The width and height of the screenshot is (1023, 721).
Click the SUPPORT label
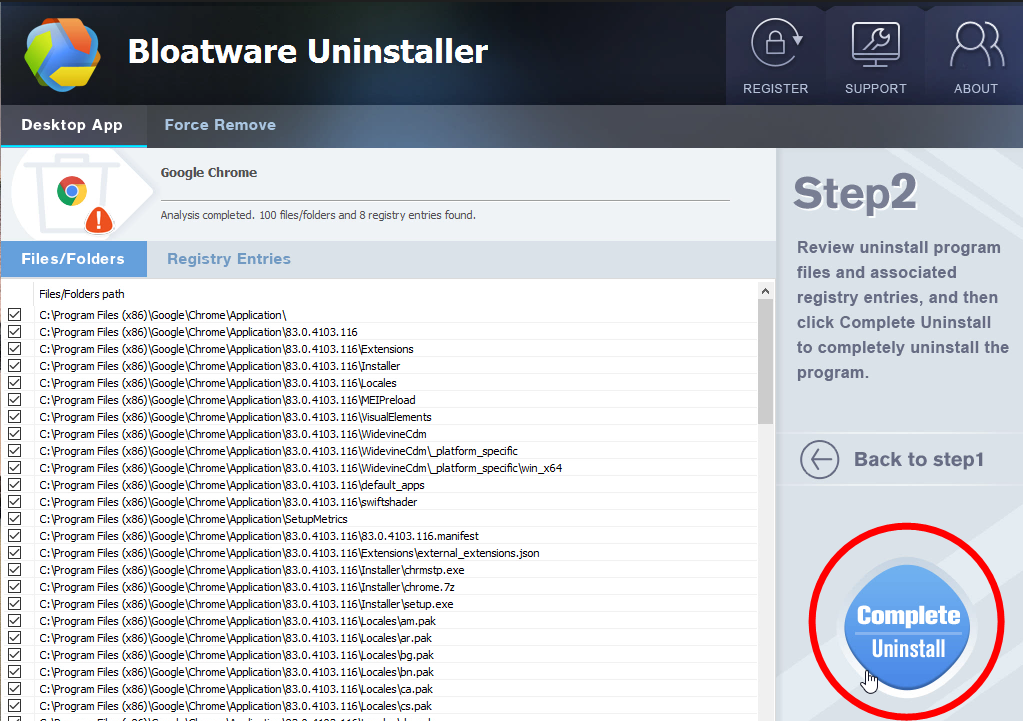click(x=876, y=89)
